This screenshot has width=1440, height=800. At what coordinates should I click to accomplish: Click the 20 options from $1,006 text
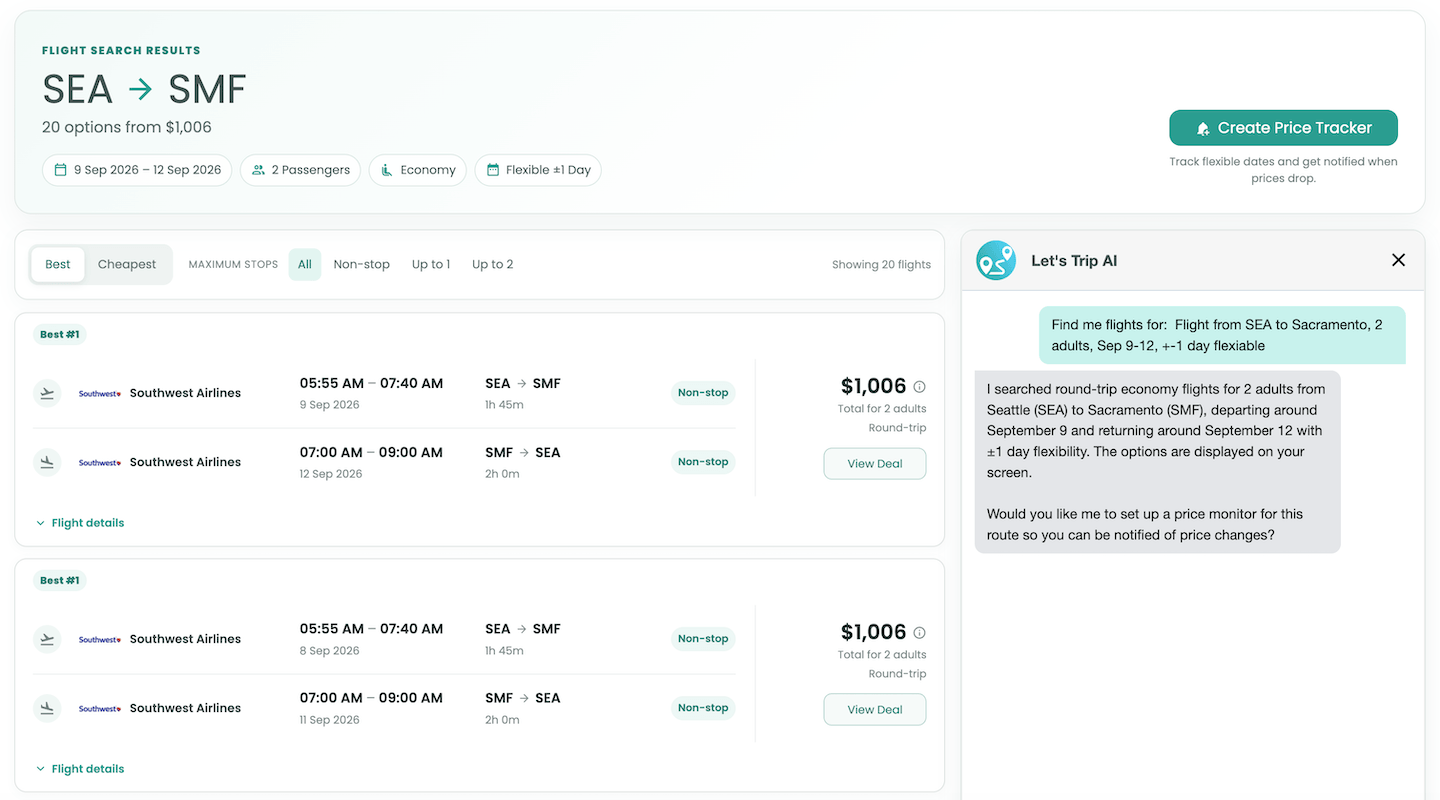[127, 127]
